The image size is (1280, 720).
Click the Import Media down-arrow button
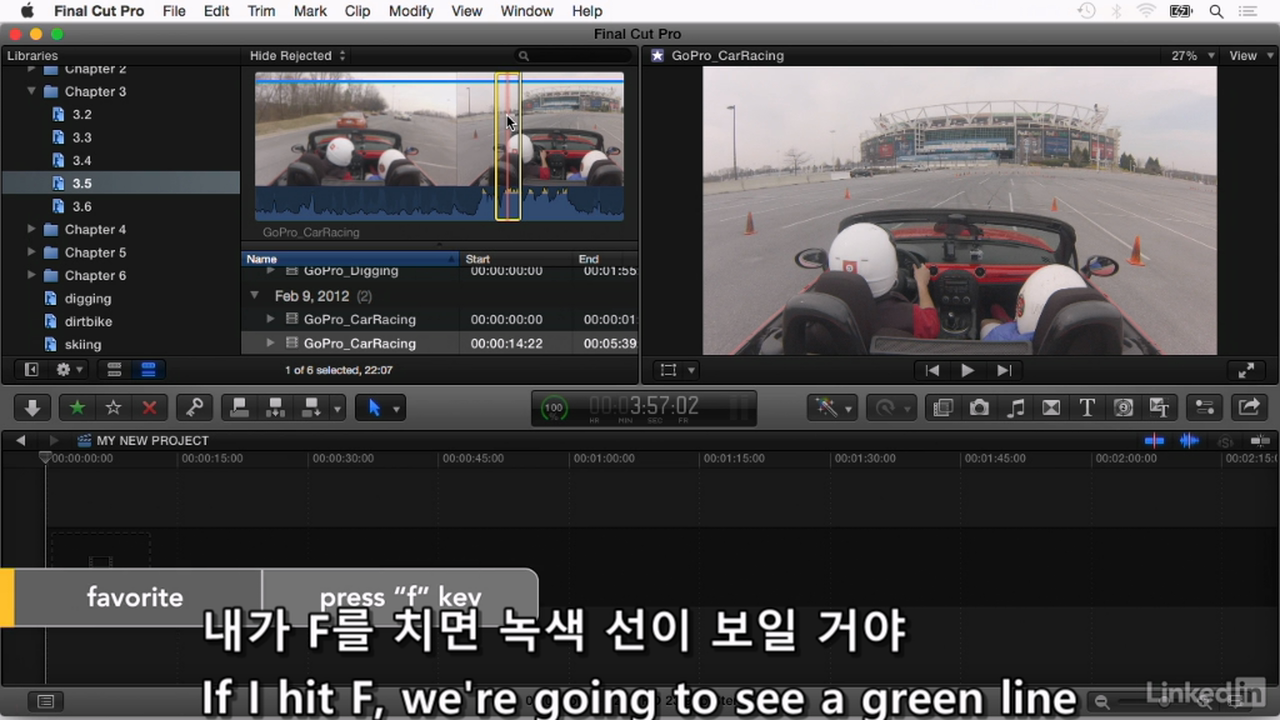[32, 408]
